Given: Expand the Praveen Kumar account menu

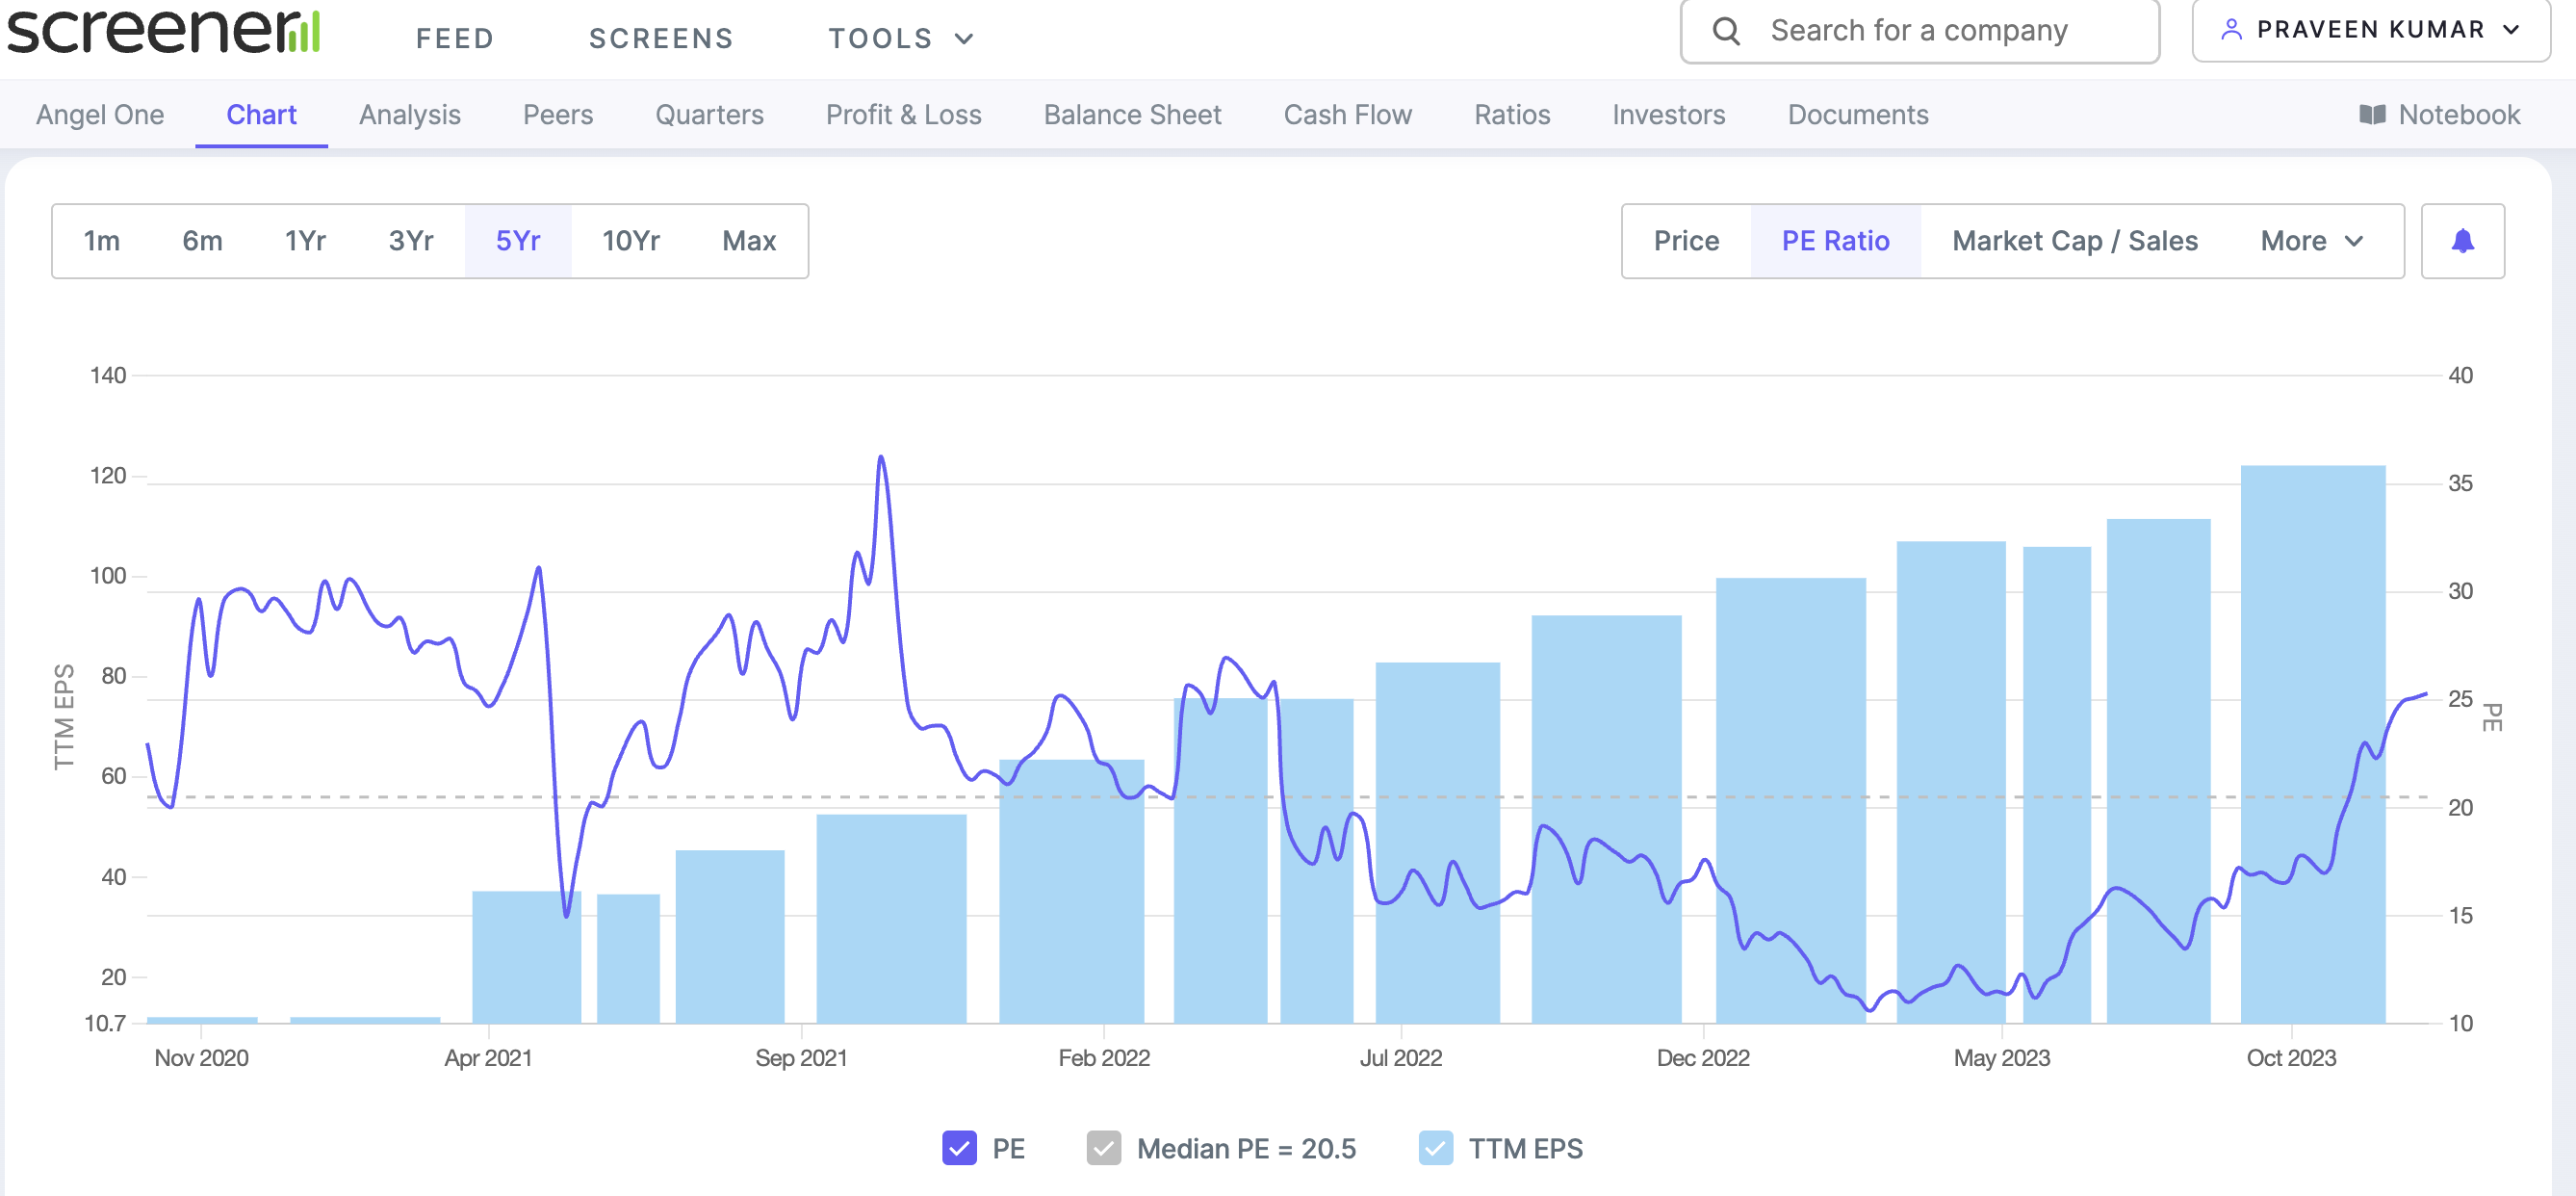Looking at the screenshot, I should [2370, 30].
